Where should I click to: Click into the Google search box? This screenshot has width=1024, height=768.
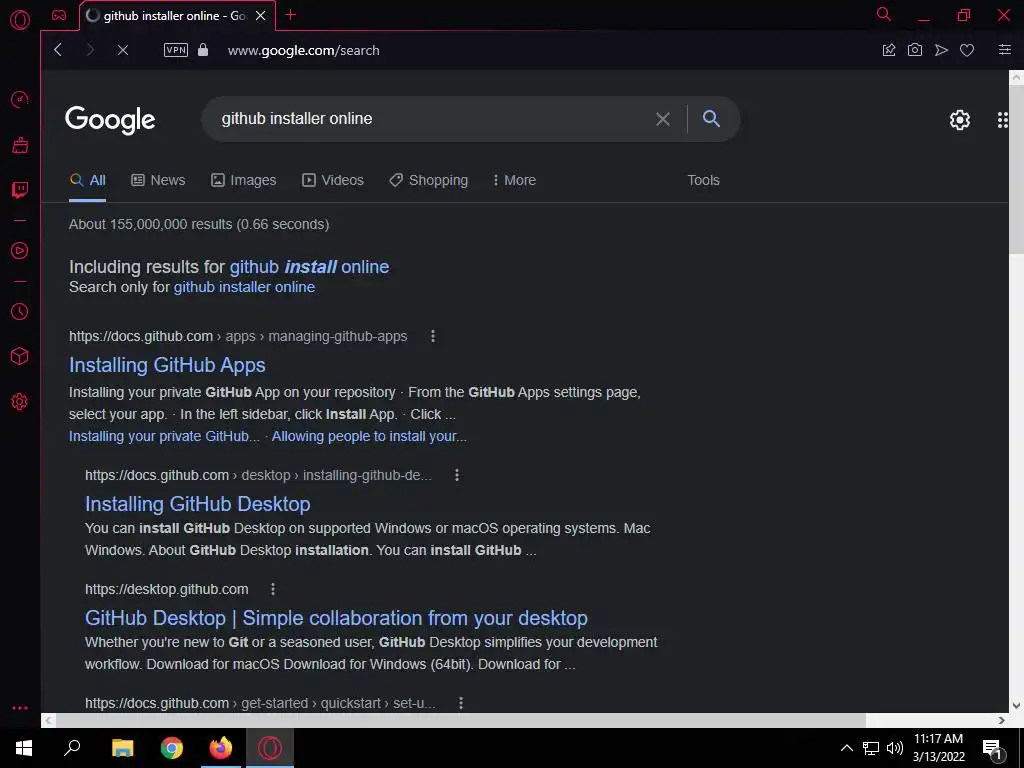[431, 119]
